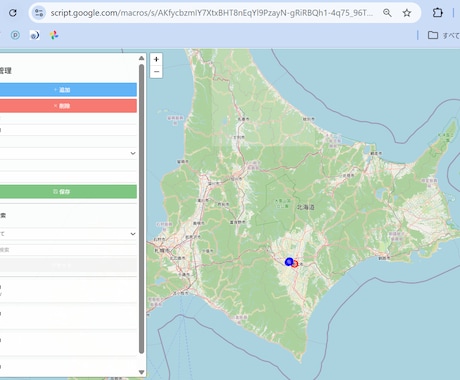Screen dimensions: 460x380
Task: Click the 北海道 label on the map
Action: [x=306, y=207]
